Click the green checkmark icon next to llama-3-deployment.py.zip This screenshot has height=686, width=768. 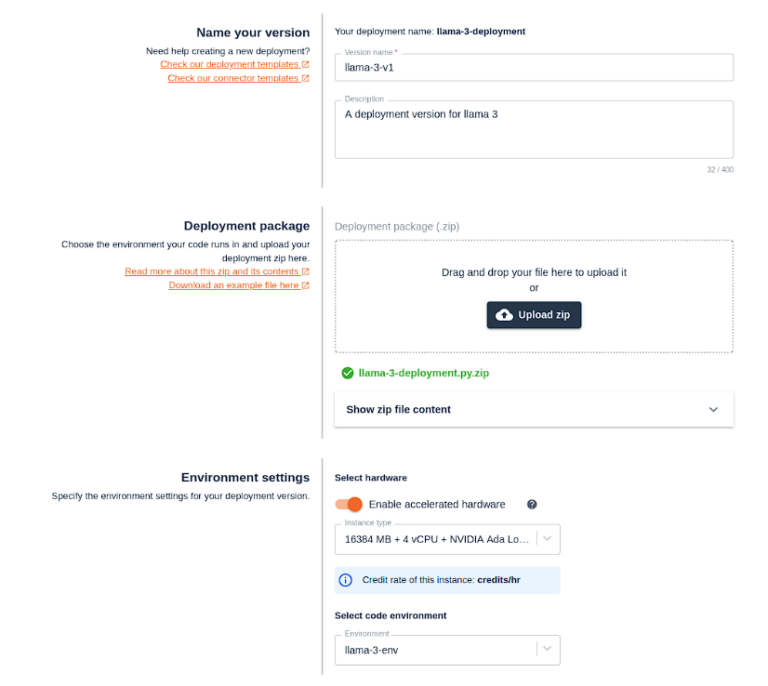click(x=347, y=373)
